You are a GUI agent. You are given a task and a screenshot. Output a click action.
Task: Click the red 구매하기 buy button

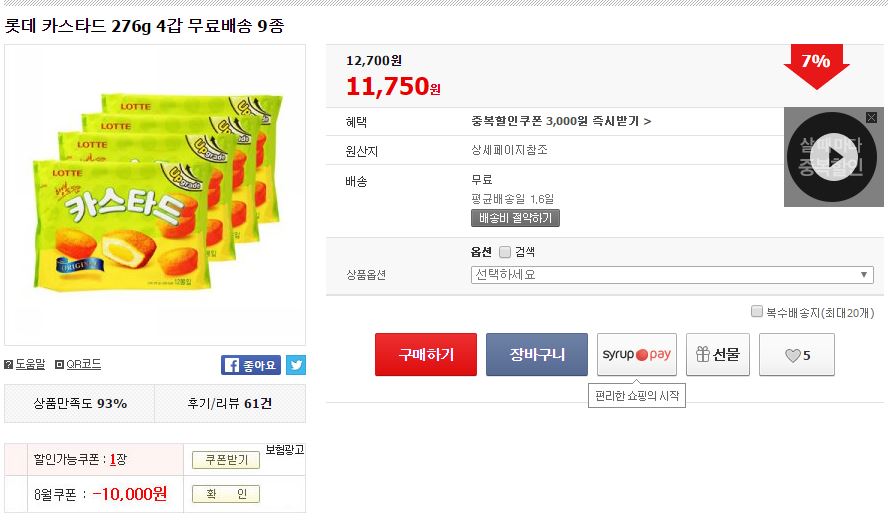426,355
